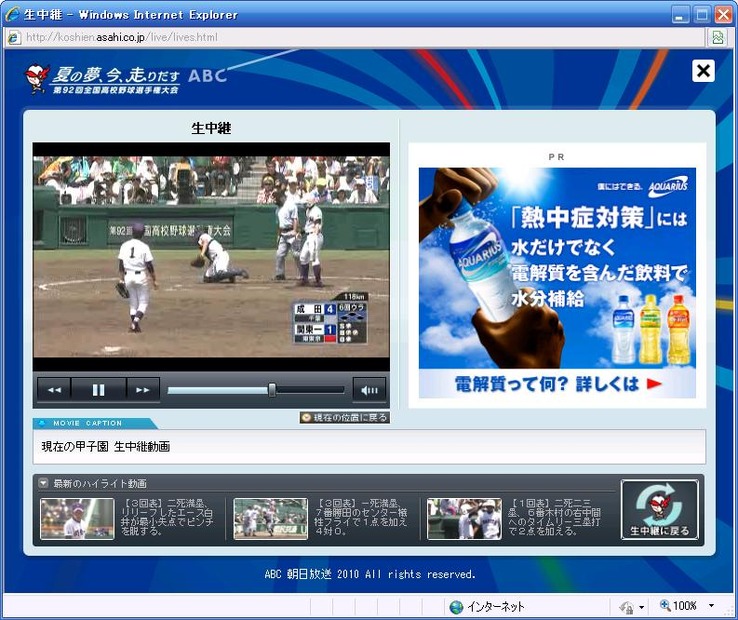Click the compatibility view icon beside address
Viewport: 738px width, 620px height.
pos(718,37)
